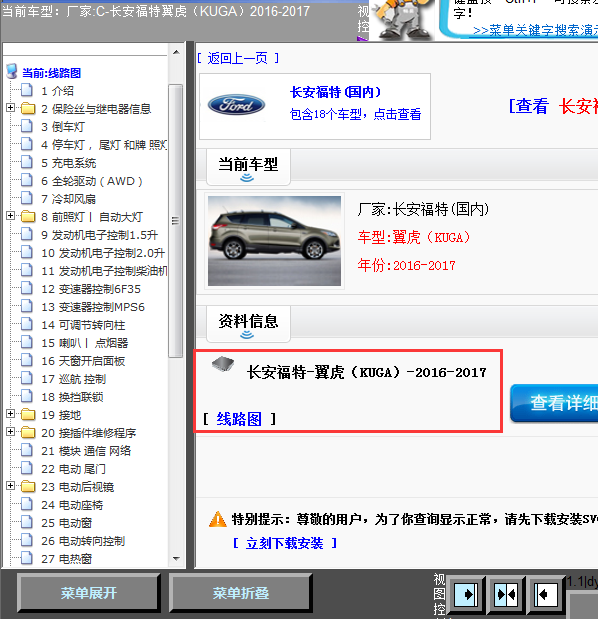Open the 线路图 link

tap(239, 419)
